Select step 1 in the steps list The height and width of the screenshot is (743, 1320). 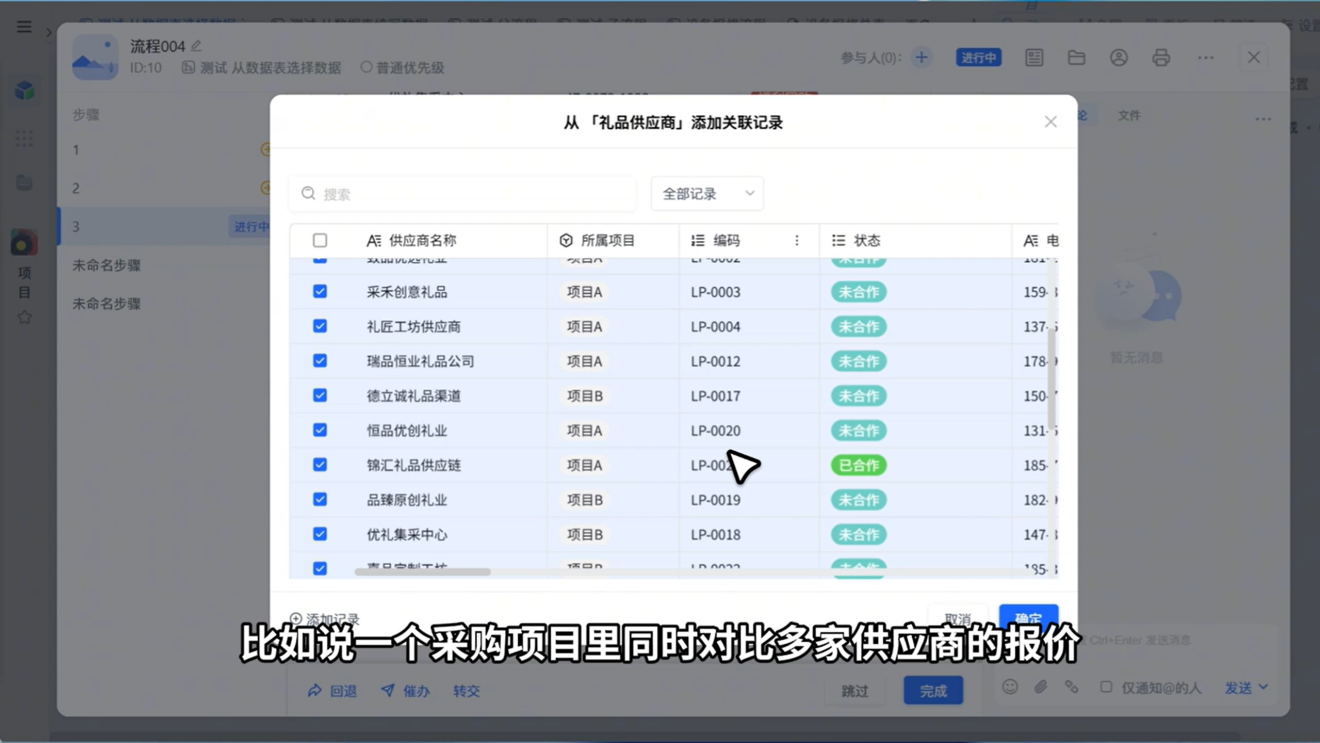tap(165, 150)
